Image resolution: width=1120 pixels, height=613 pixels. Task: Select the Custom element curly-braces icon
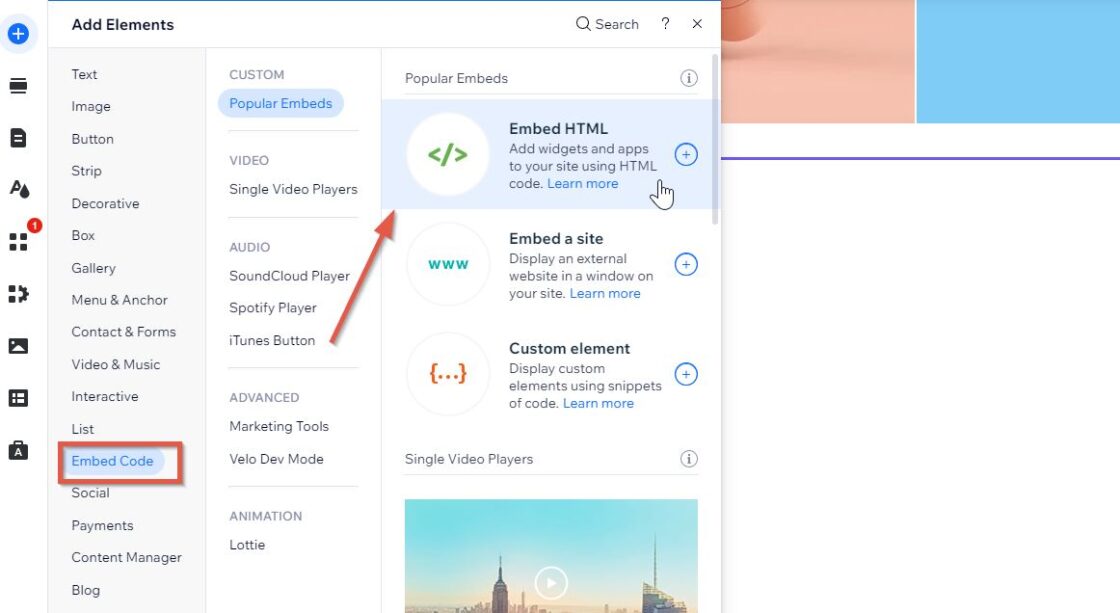coord(446,375)
